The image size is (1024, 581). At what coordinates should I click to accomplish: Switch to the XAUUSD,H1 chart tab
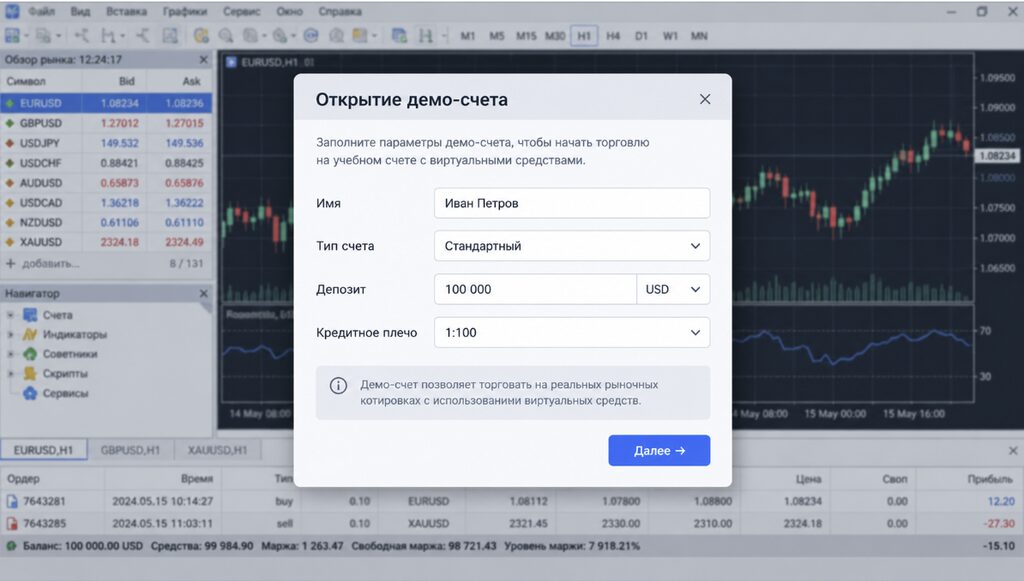tap(217, 450)
